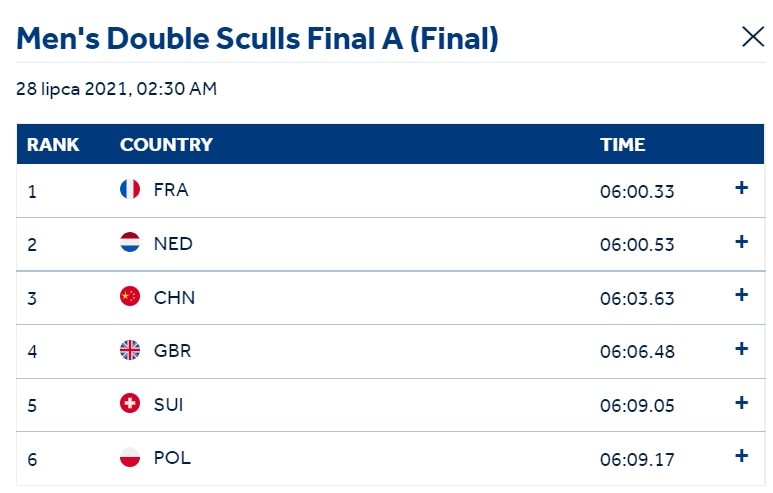The image size is (773, 493).
Task: Click the China flag icon
Action: [130, 296]
